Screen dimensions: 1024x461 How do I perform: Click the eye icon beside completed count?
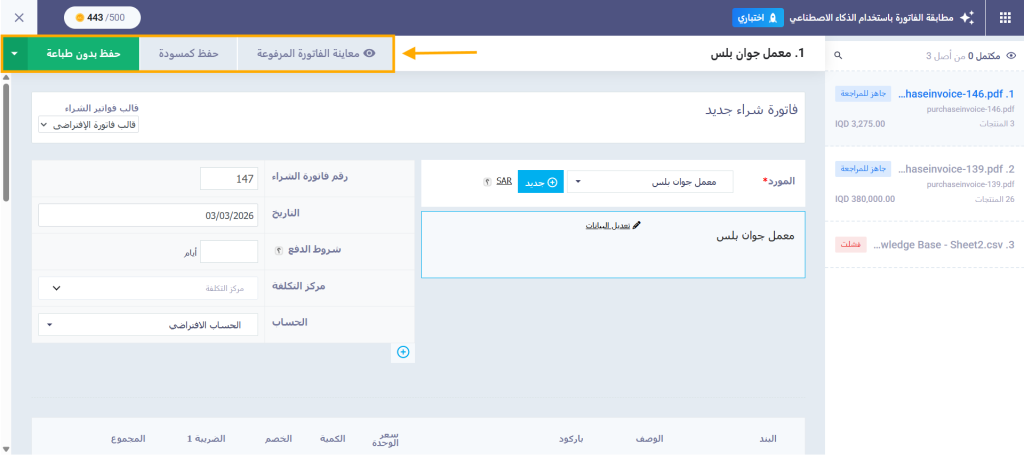click(1010, 56)
